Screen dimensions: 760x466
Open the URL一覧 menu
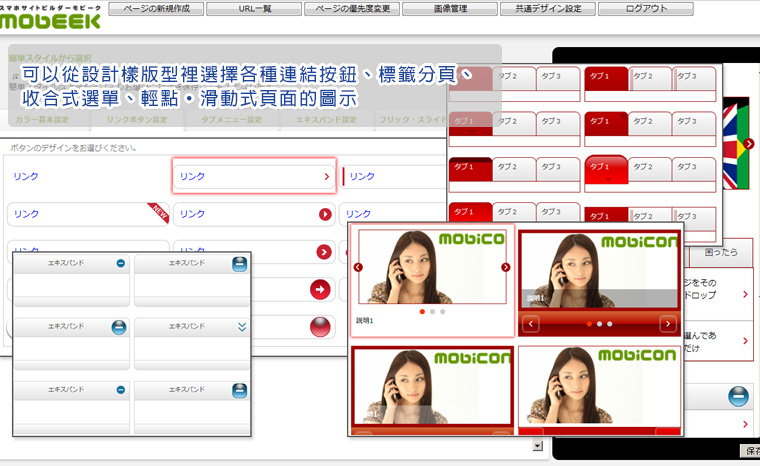(x=254, y=9)
